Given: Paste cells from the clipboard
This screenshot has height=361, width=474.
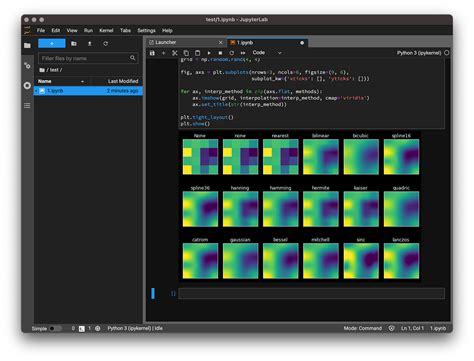Looking at the screenshot, I should [197, 53].
